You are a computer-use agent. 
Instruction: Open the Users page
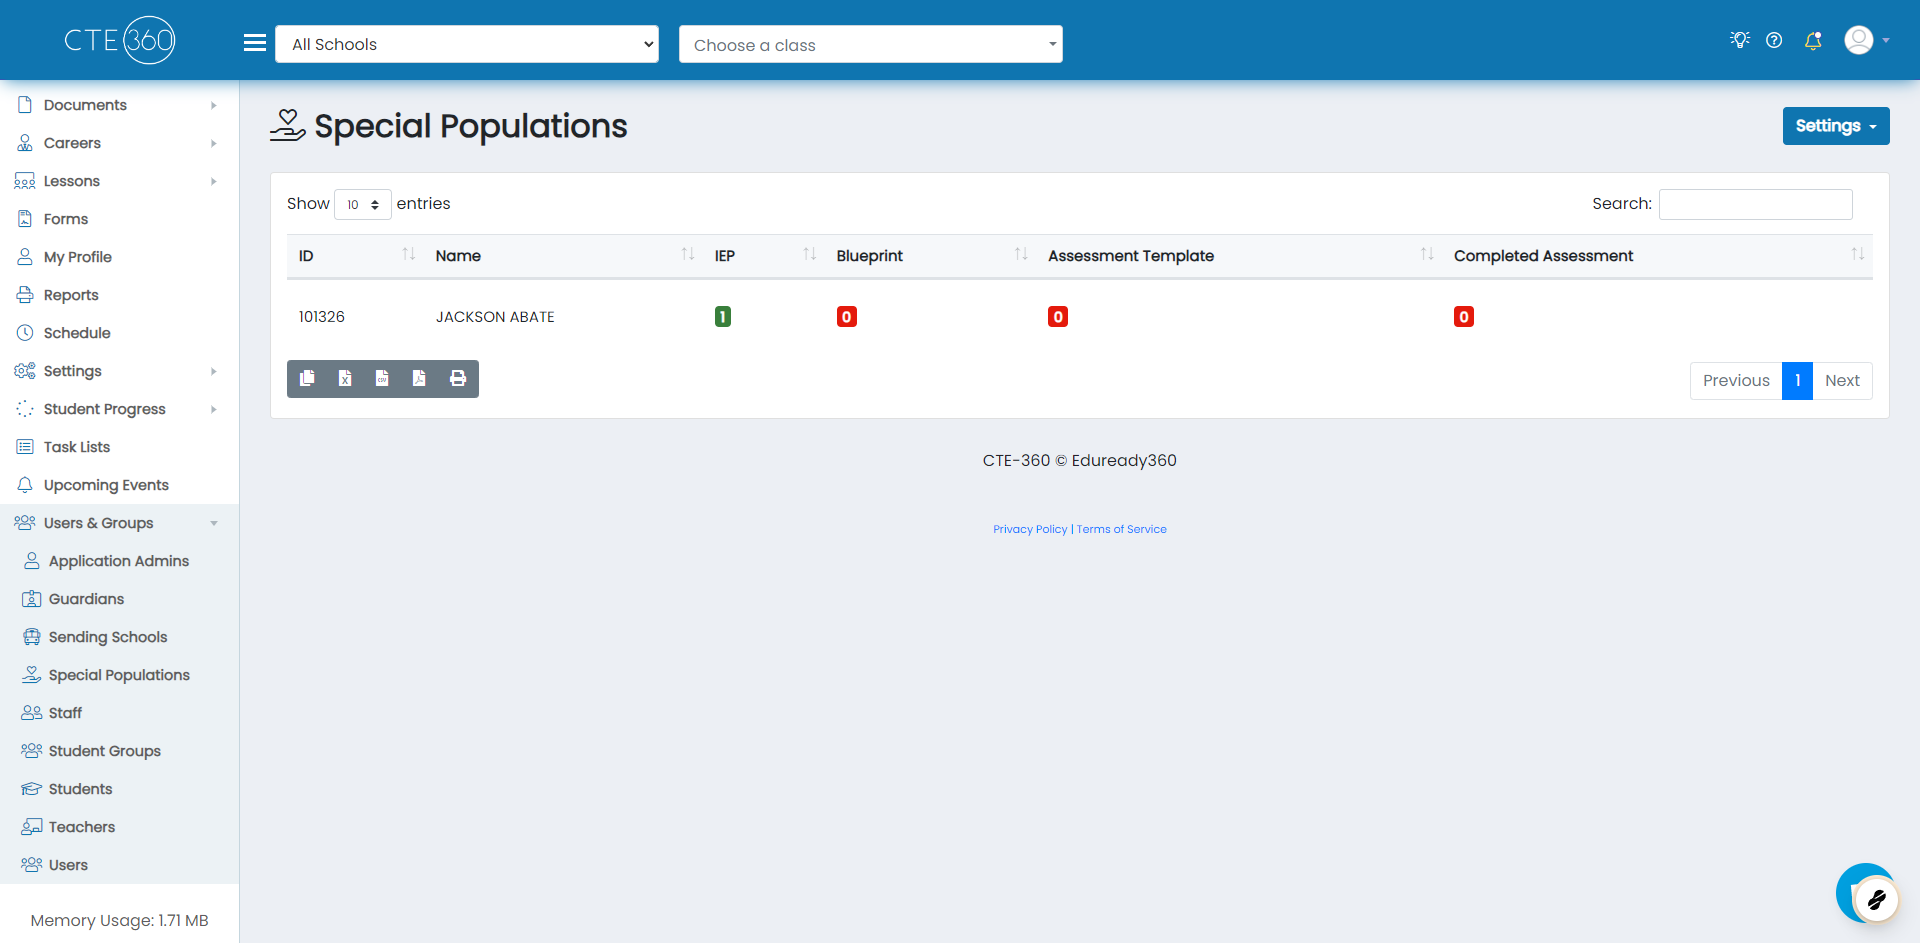coord(68,865)
